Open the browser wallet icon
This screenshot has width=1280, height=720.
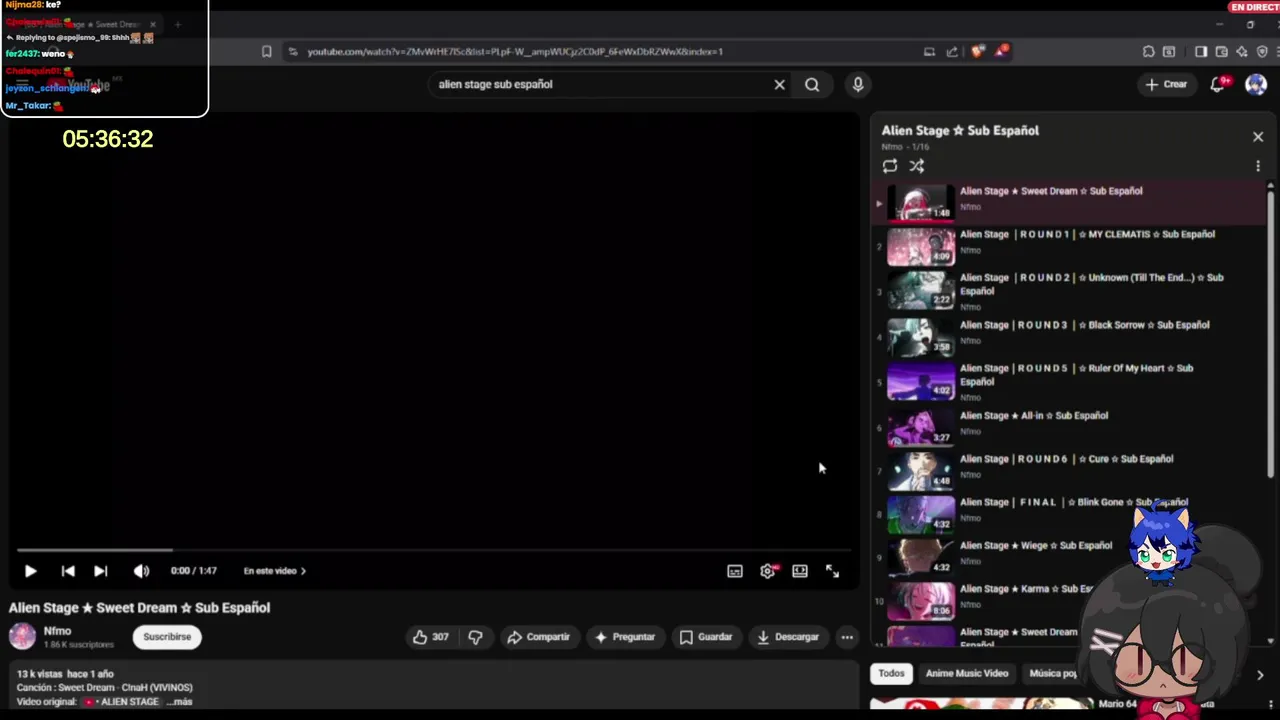pyautogui.click(x=1222, y=52)
